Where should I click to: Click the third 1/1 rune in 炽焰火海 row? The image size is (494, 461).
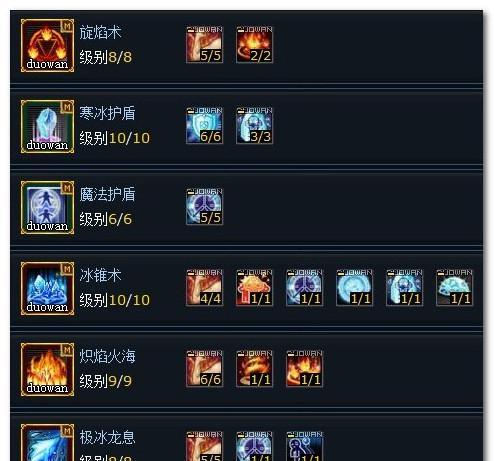pyautogui.click(x=305, y=369)
